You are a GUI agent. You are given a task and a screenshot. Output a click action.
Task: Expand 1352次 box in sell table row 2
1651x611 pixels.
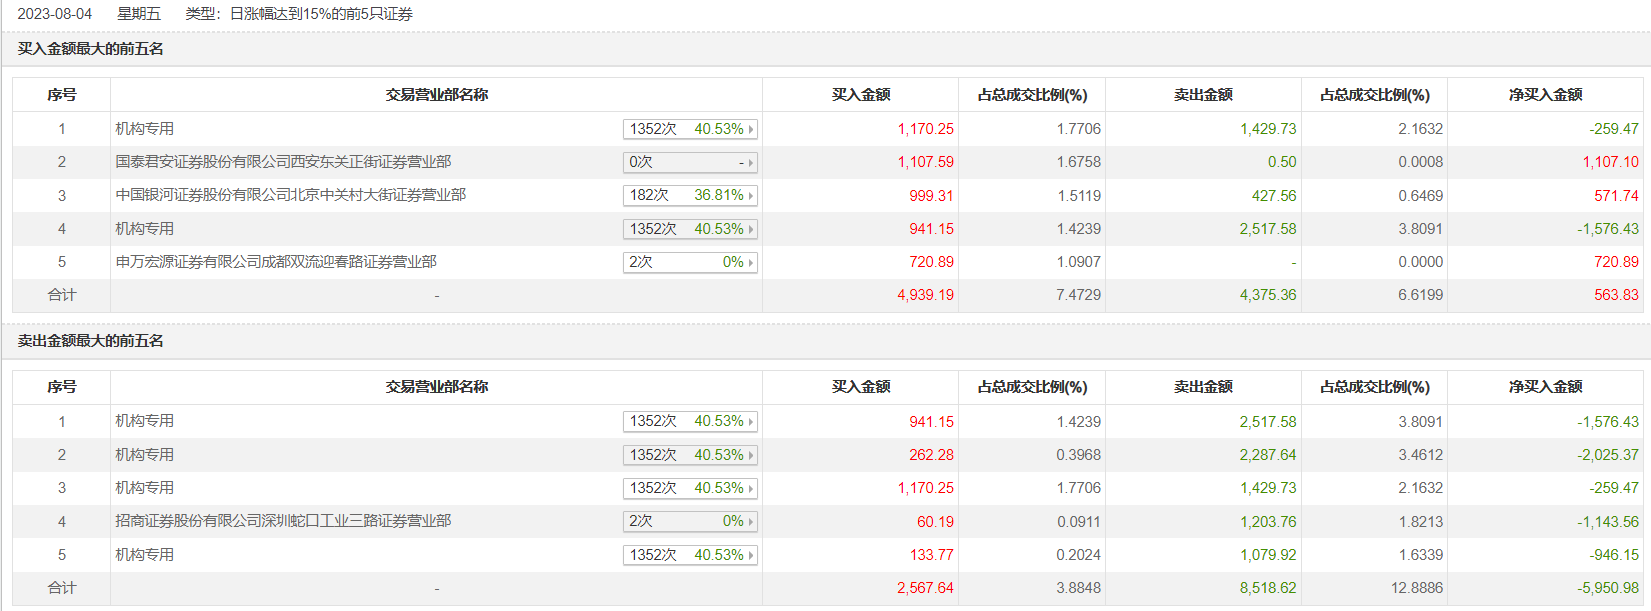click(x=690, y=455)
